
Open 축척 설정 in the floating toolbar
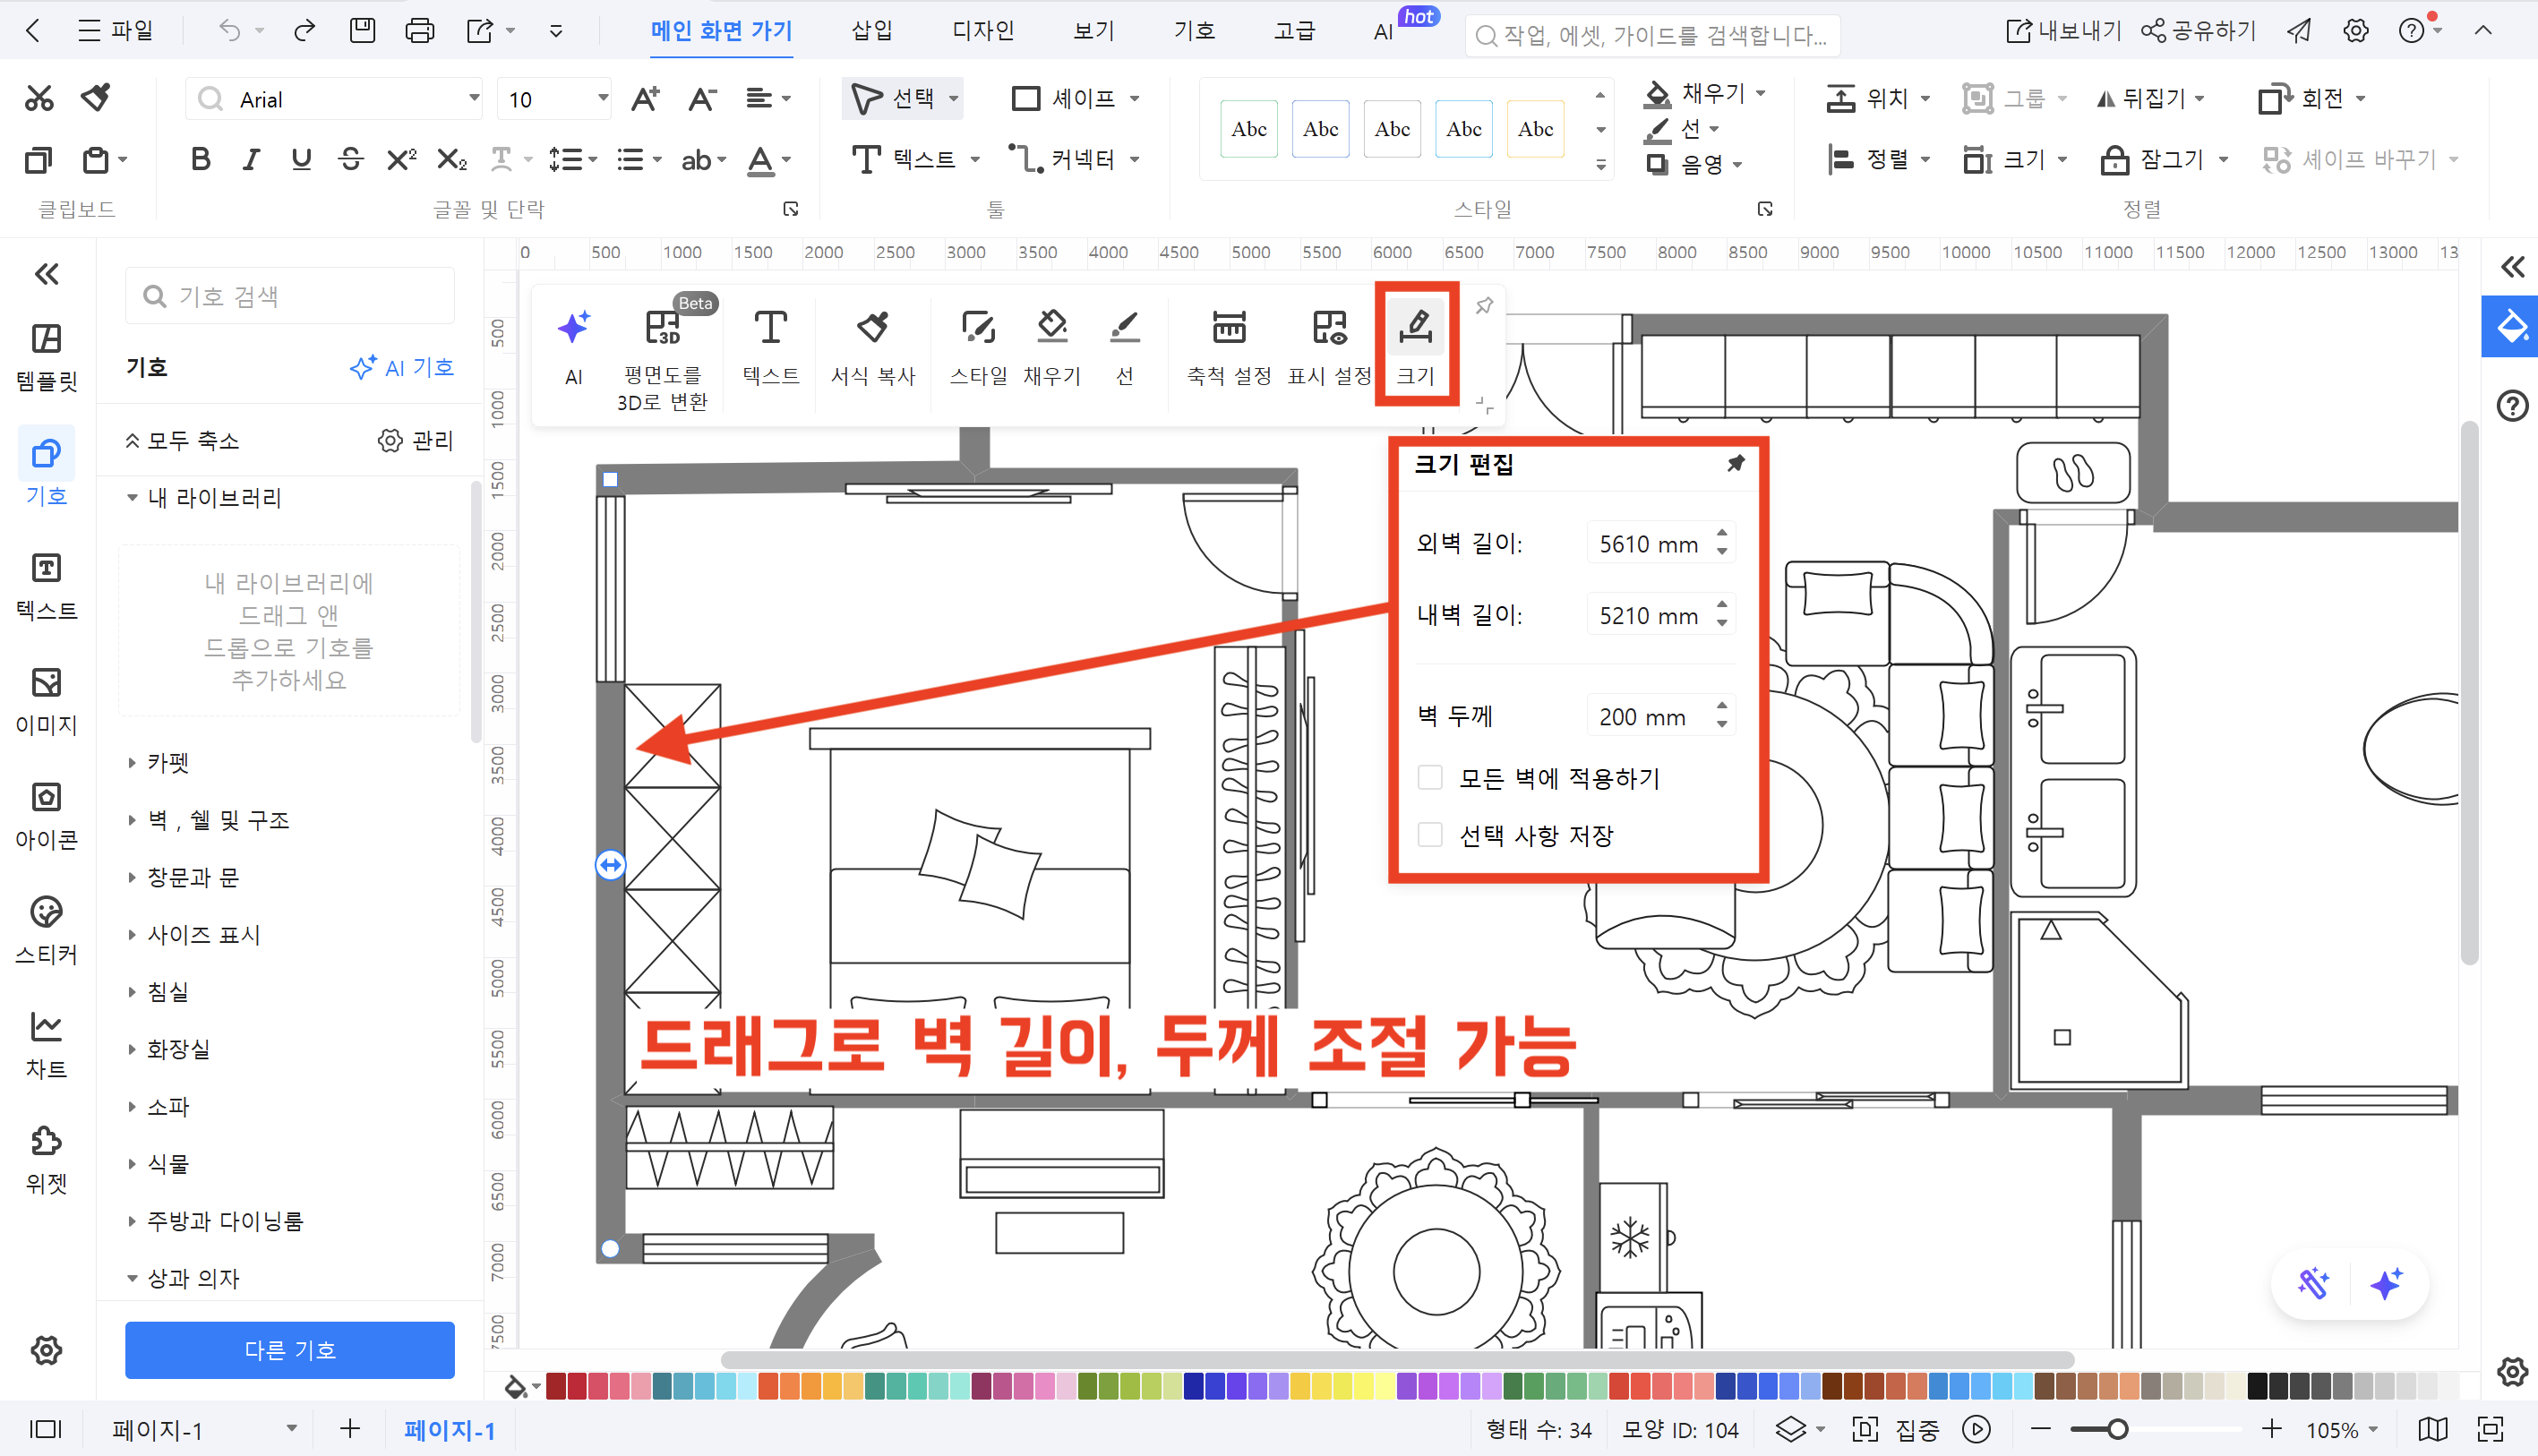tap(1228, 348)
